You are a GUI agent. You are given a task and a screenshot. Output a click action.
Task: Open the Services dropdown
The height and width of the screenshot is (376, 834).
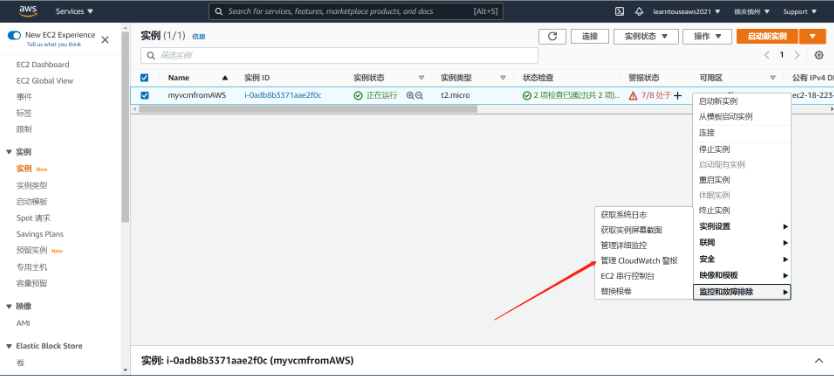click(x=74, y=11)
